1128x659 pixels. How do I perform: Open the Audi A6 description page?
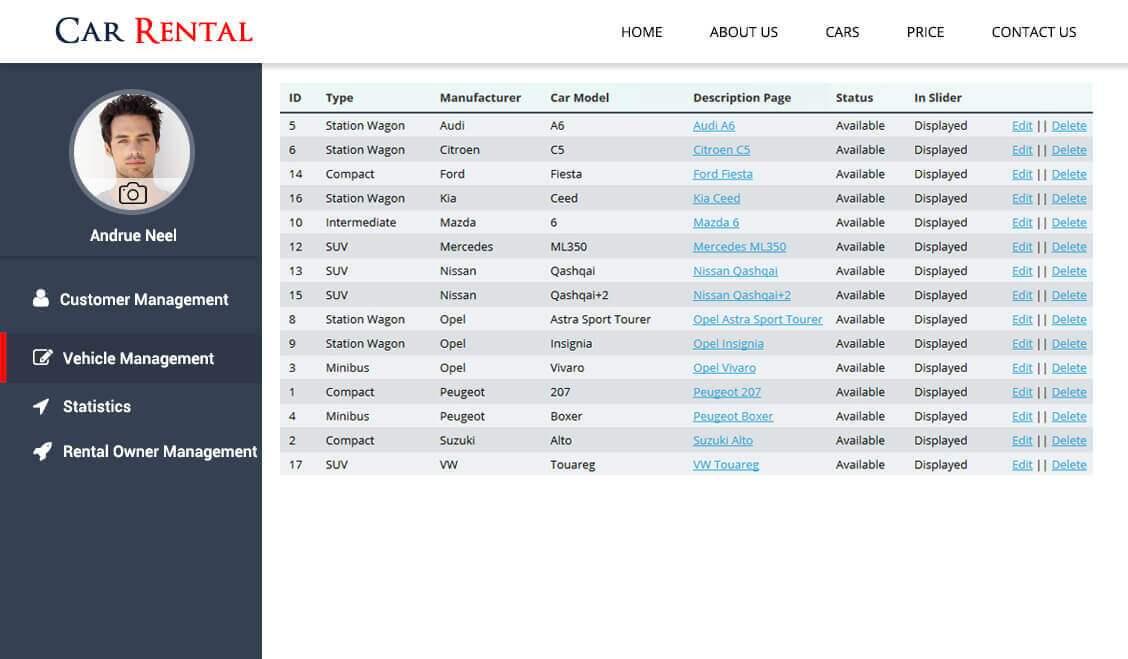pos(713,126)
